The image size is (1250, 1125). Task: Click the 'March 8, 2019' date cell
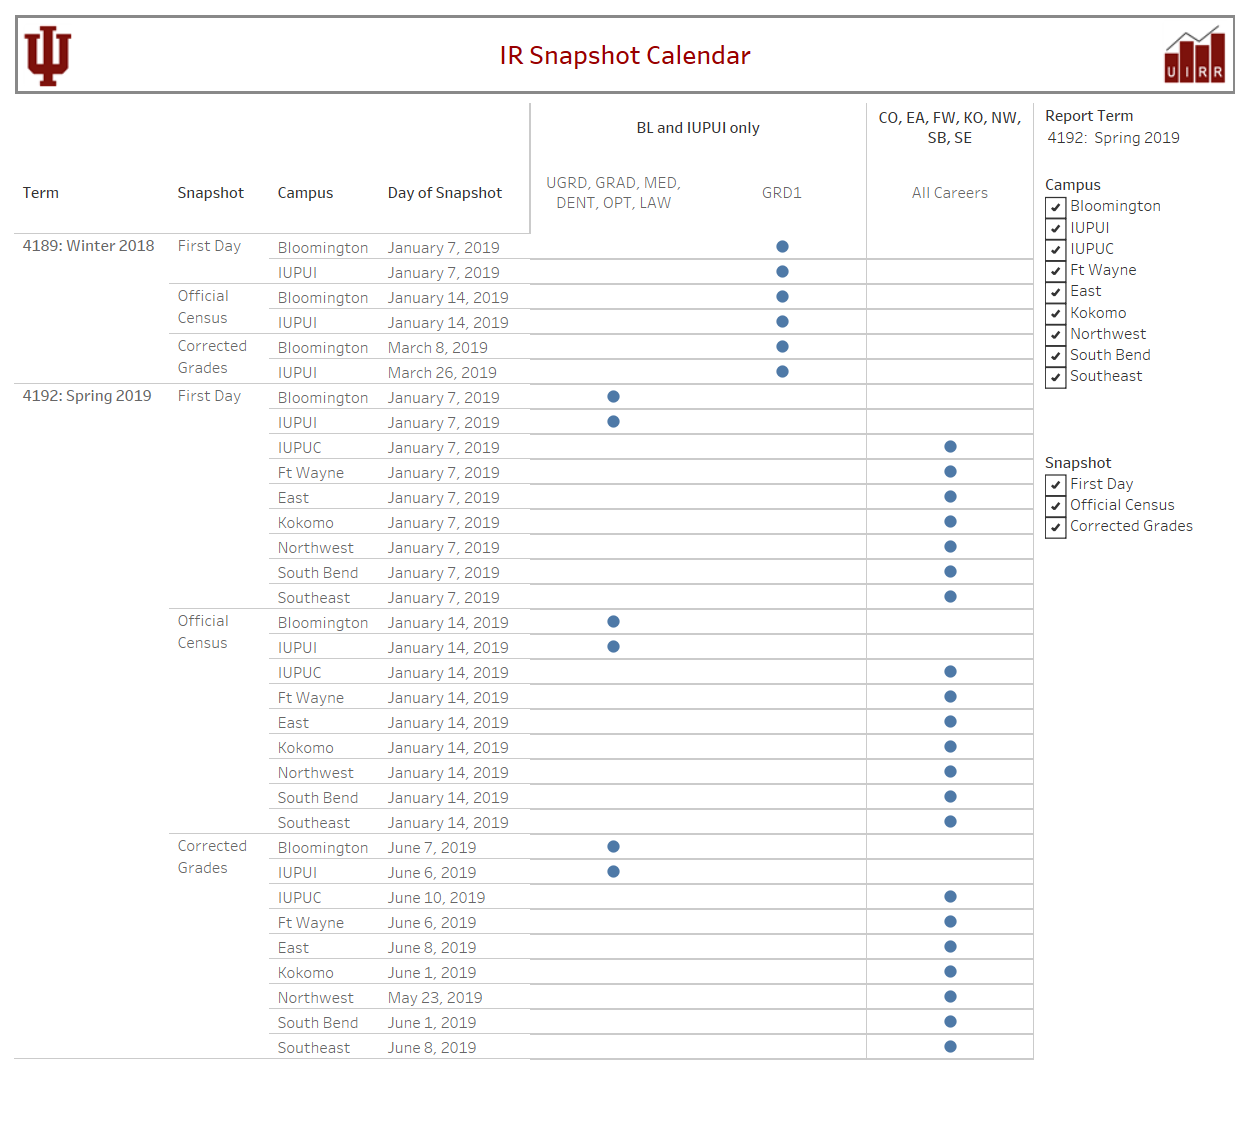click(438, 348)
